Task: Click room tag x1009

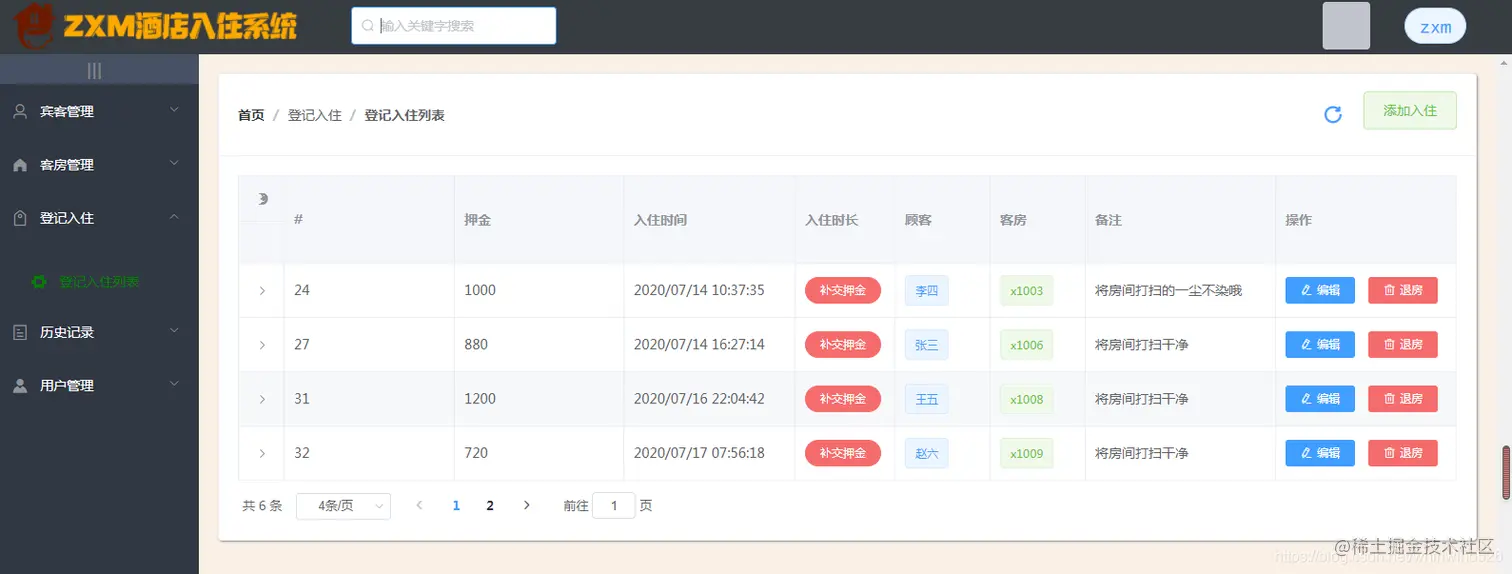Action: point(1026,453)
